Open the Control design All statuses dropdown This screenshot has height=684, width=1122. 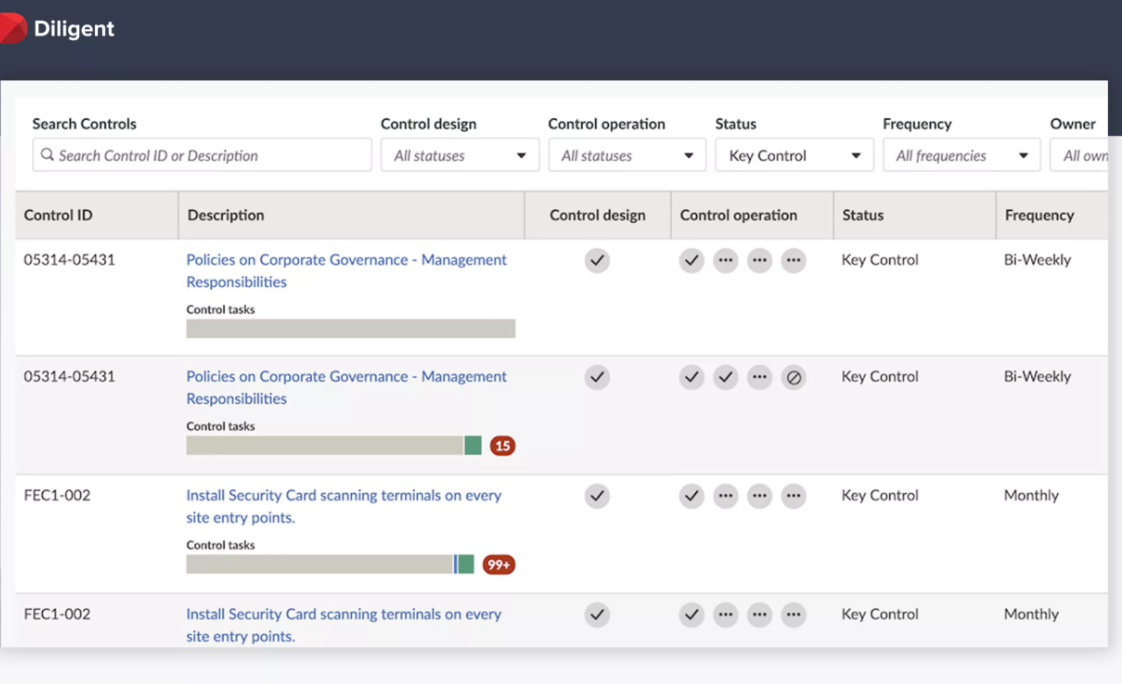point(459,155)
